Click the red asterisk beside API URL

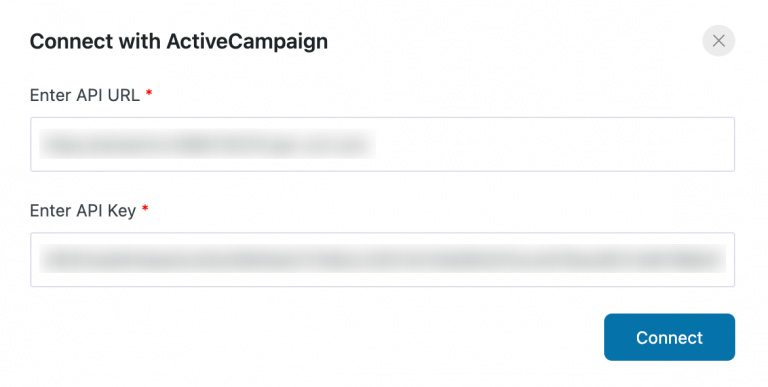(149, 93)
